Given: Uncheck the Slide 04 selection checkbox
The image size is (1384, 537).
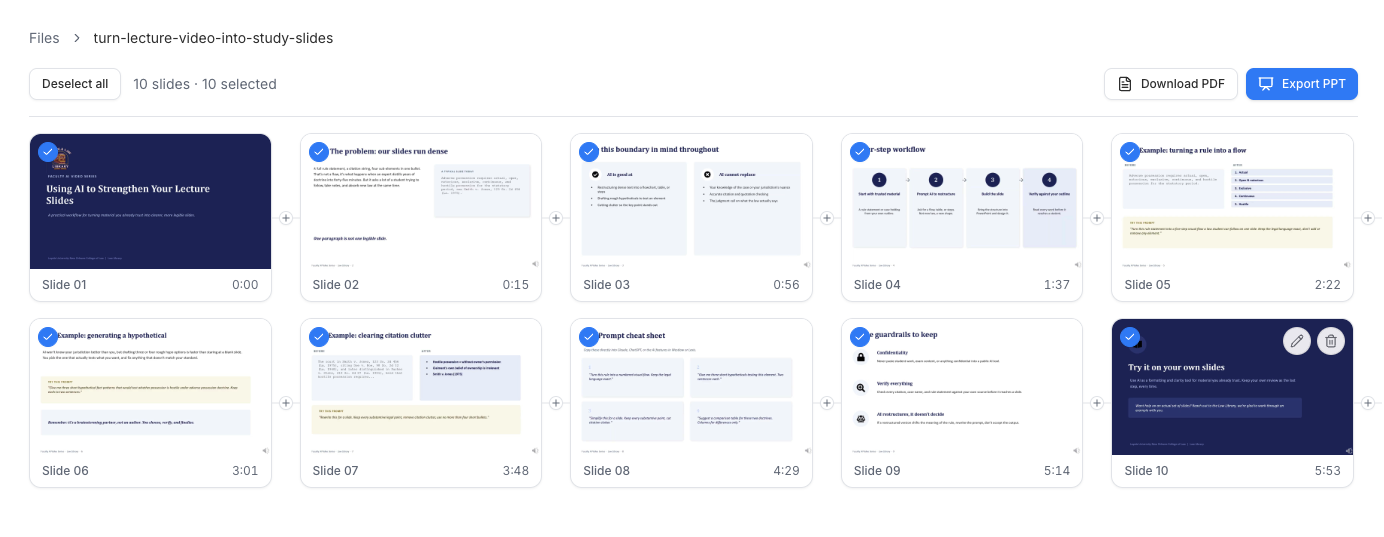Looking at the screenshot, I should tap(860, 151).
